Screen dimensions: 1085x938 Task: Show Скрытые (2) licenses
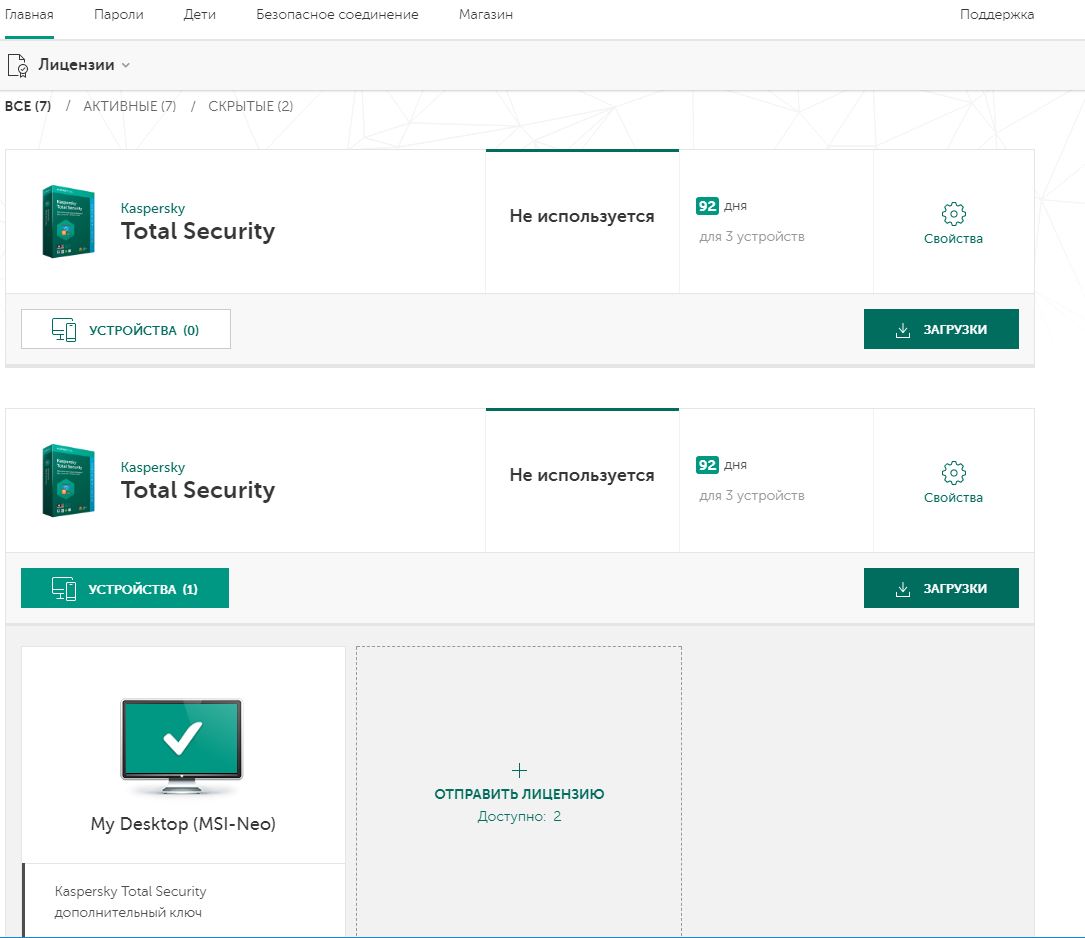click(250, 106)
